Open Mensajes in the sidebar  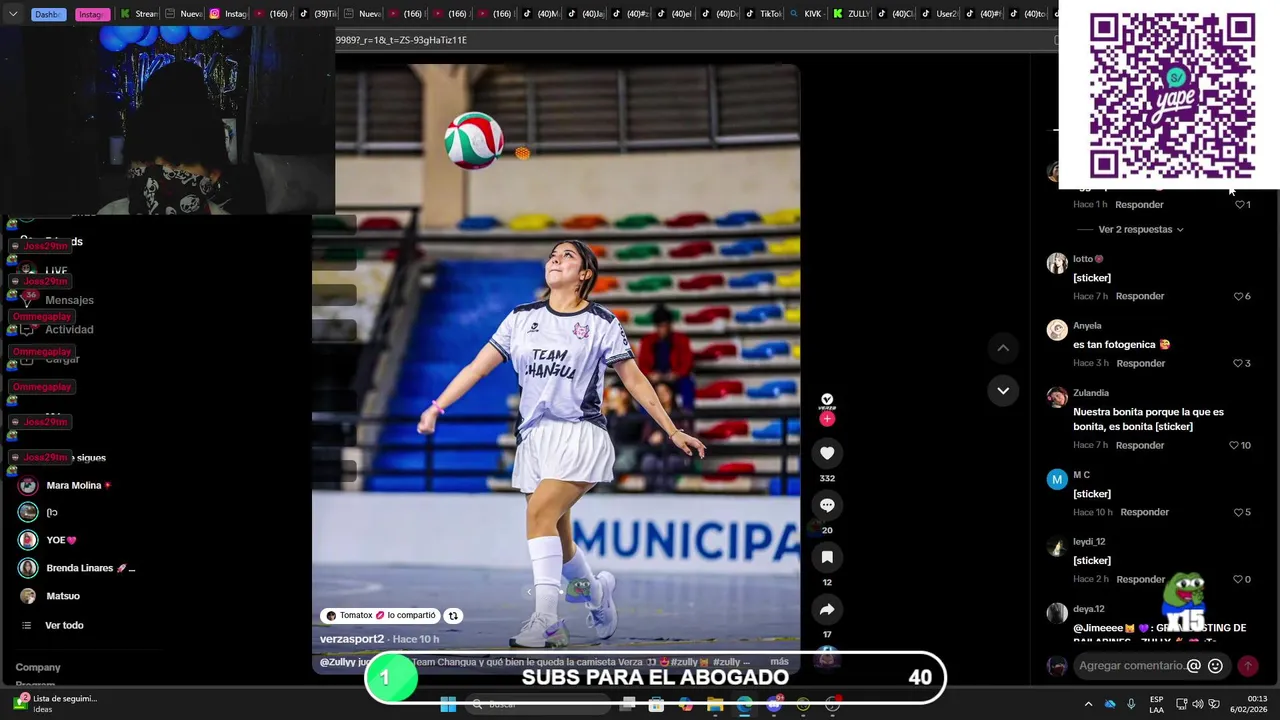click(x=69, y=300)
